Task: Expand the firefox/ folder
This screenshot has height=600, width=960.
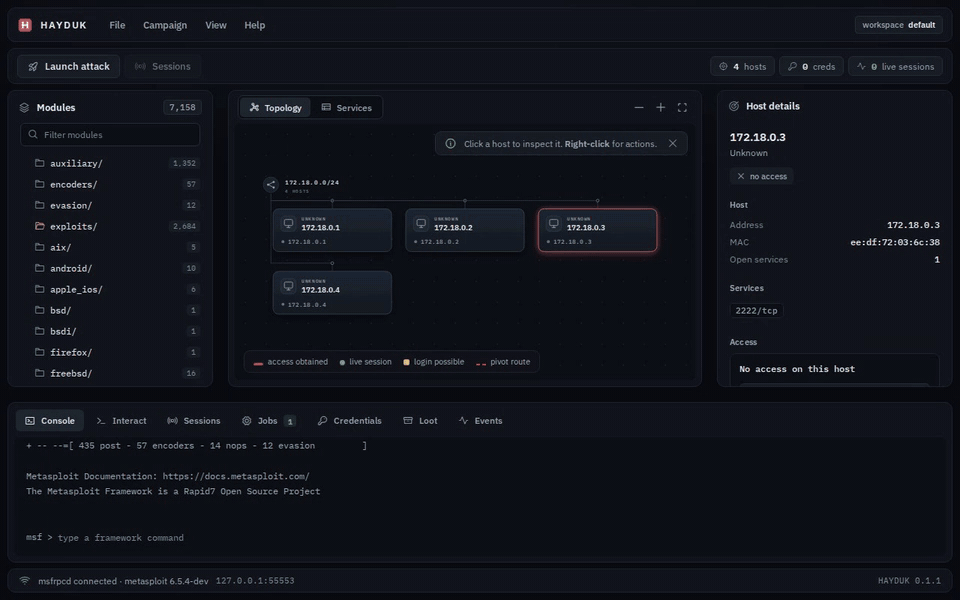Action: [x=116, y=352]
